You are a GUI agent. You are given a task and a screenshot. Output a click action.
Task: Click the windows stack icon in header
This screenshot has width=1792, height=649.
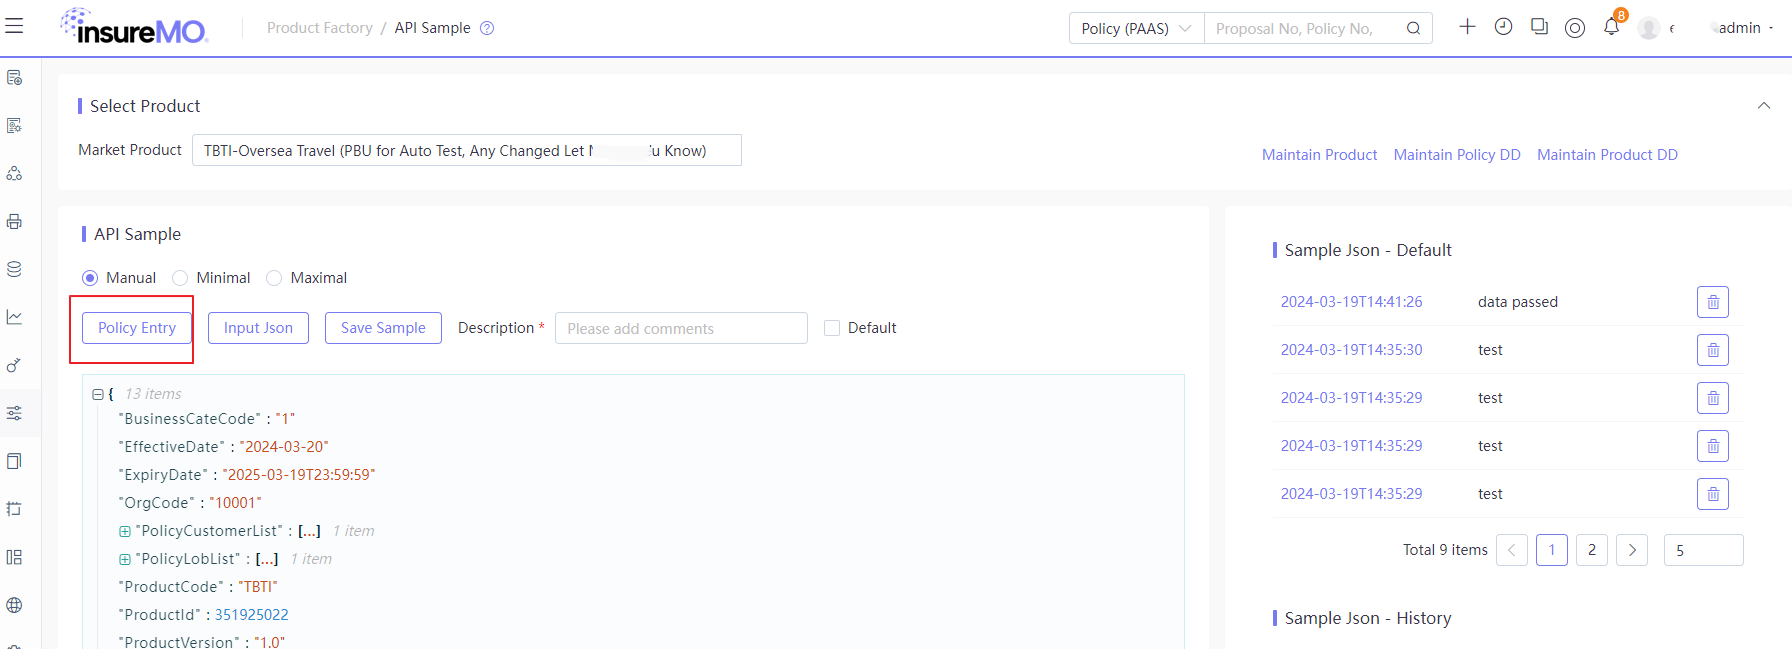1539,27
